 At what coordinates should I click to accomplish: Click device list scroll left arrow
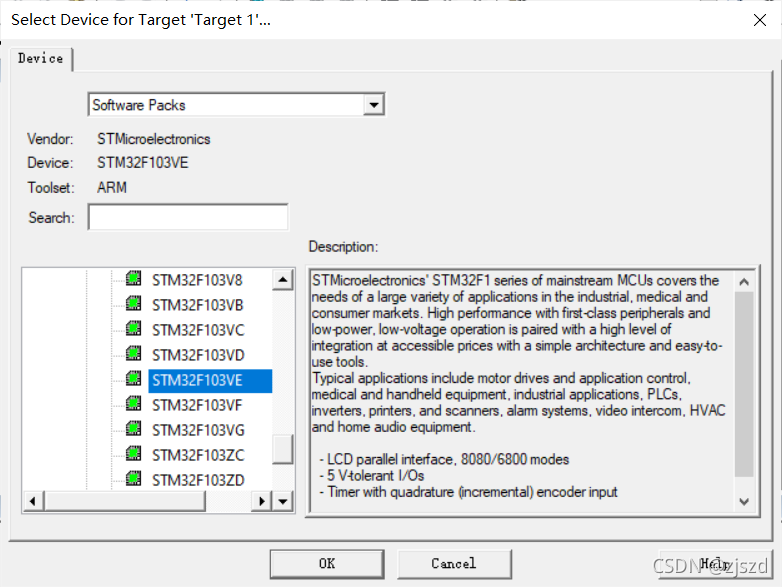pyautogui.click(x=33, y=501)
